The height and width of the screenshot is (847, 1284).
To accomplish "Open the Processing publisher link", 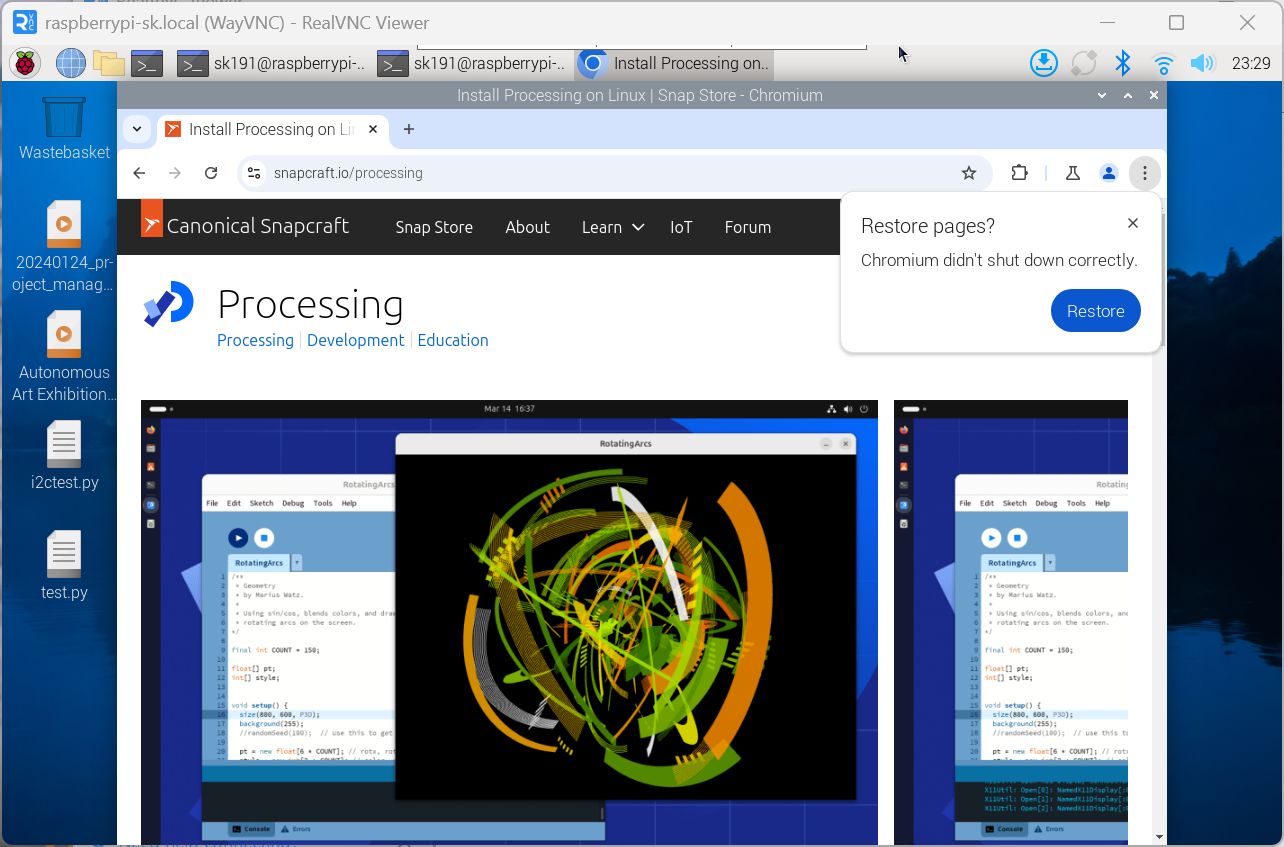I will click(255, 340).
